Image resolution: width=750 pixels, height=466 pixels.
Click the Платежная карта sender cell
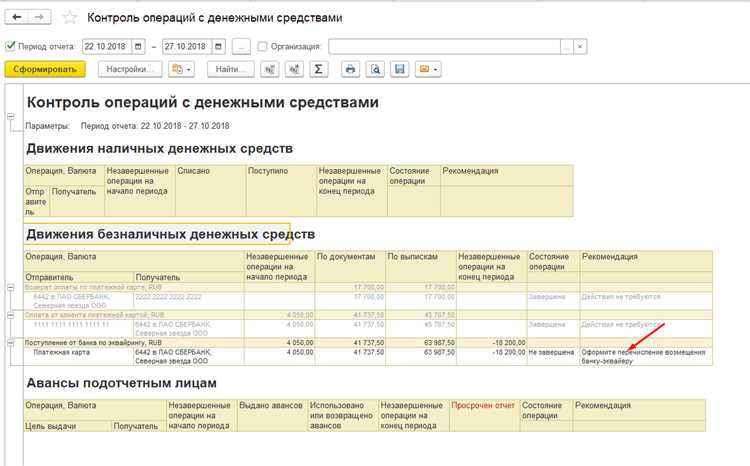click(x=78, y=356)
